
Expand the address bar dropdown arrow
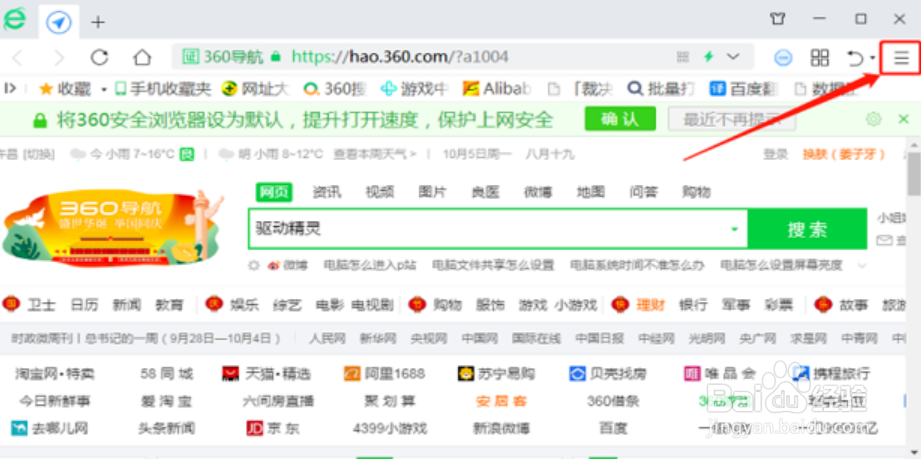(x=733, y=56)
